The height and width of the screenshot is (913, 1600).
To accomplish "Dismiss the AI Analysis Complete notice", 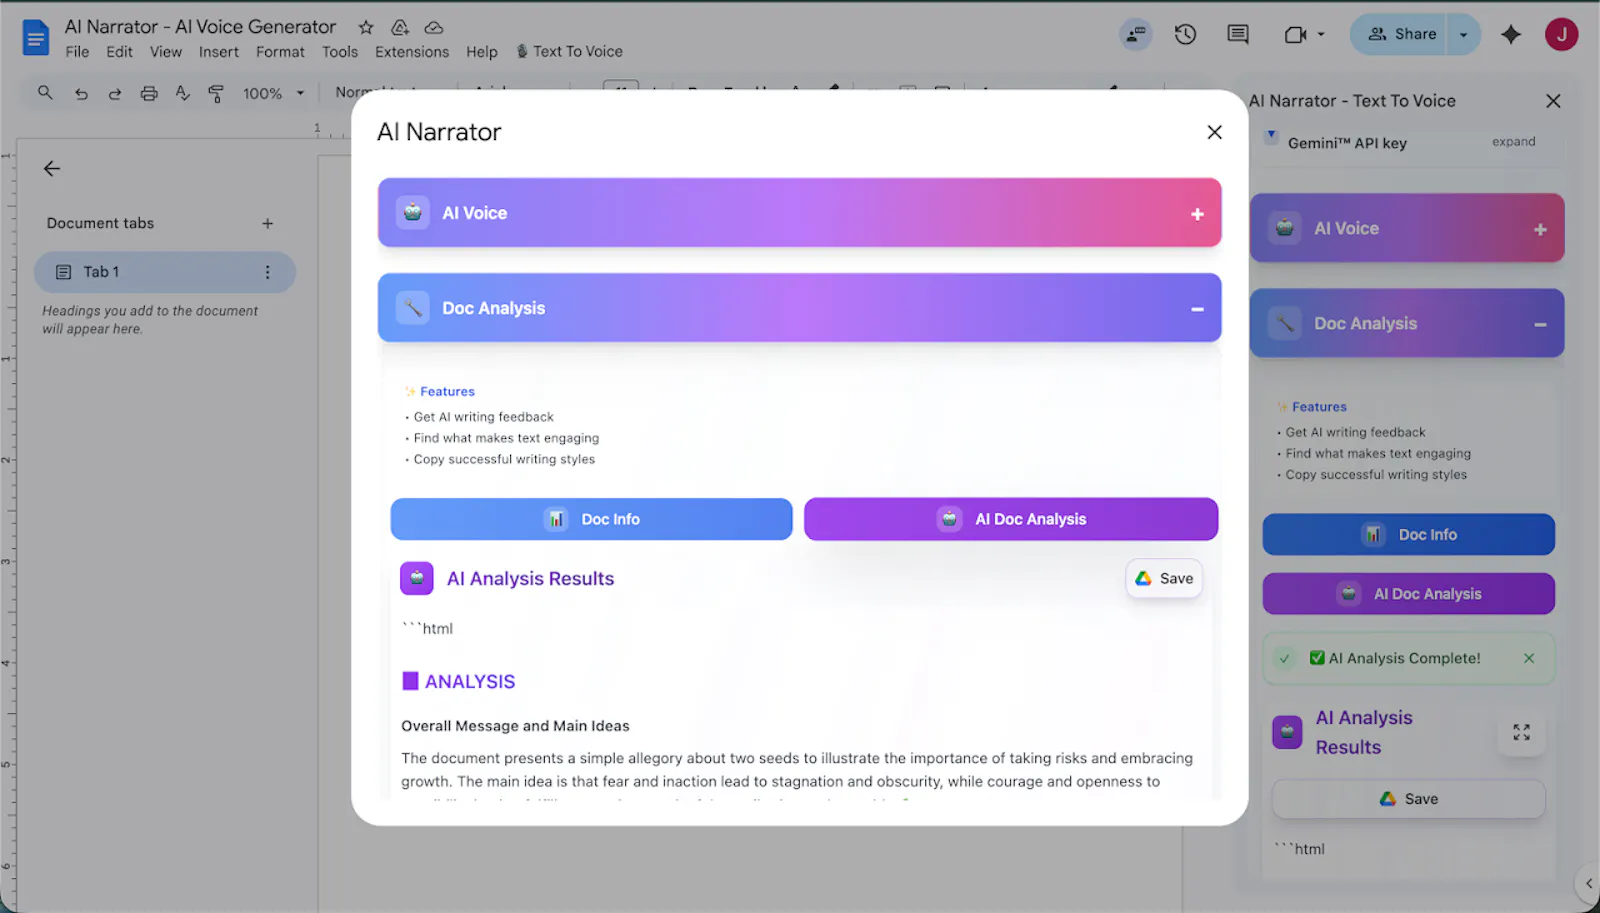I will [x=1529, y=658].
